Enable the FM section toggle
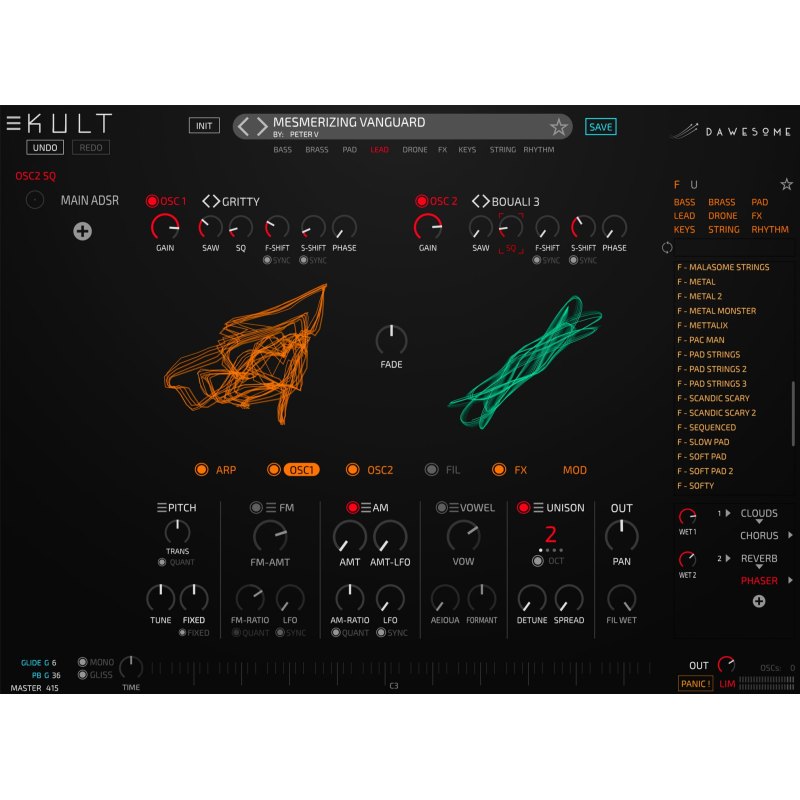800x800 pixels. [256, 508]
